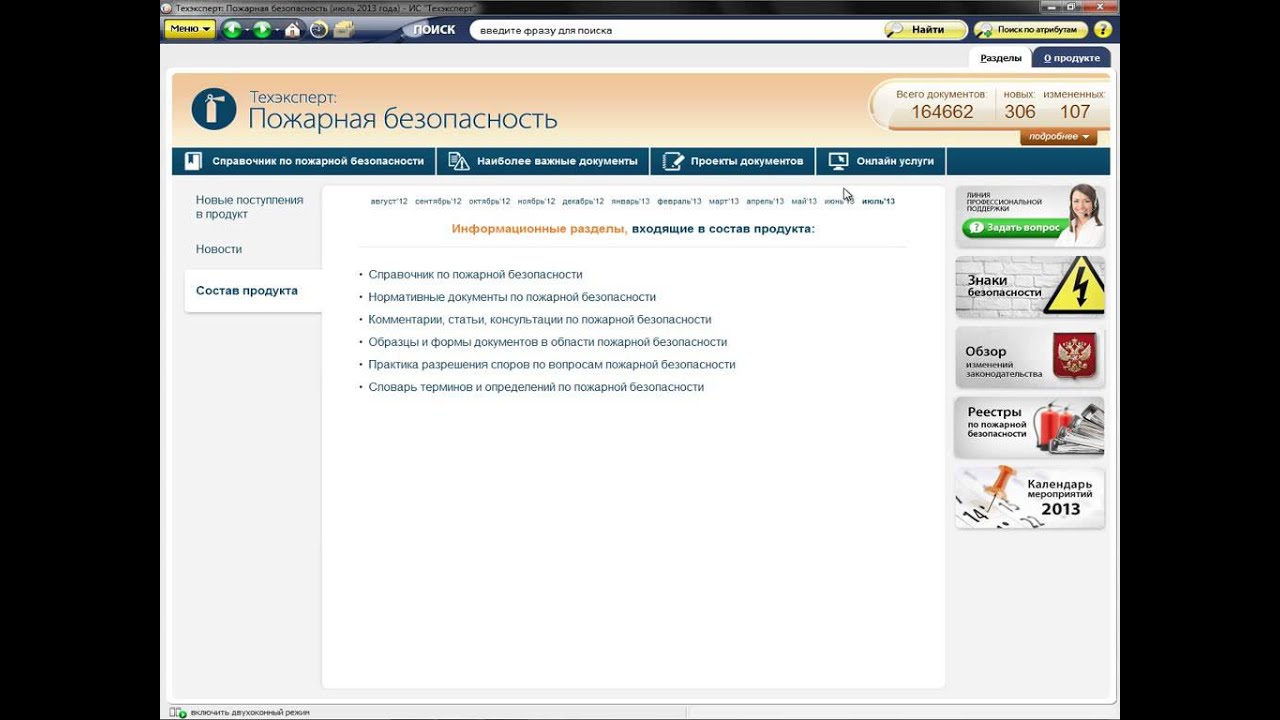The width and height of the screenshot is (1280, 720).
Task: Click the book icon in Справочник tab
Action: click(193, 161)
